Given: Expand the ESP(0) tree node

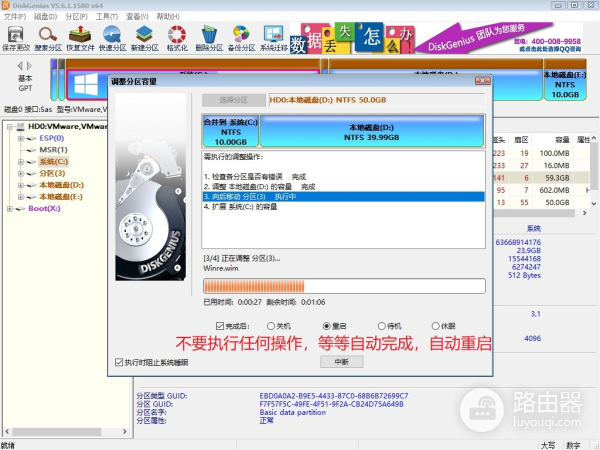Looking at the screenshot, I should [x=21, y=139].
